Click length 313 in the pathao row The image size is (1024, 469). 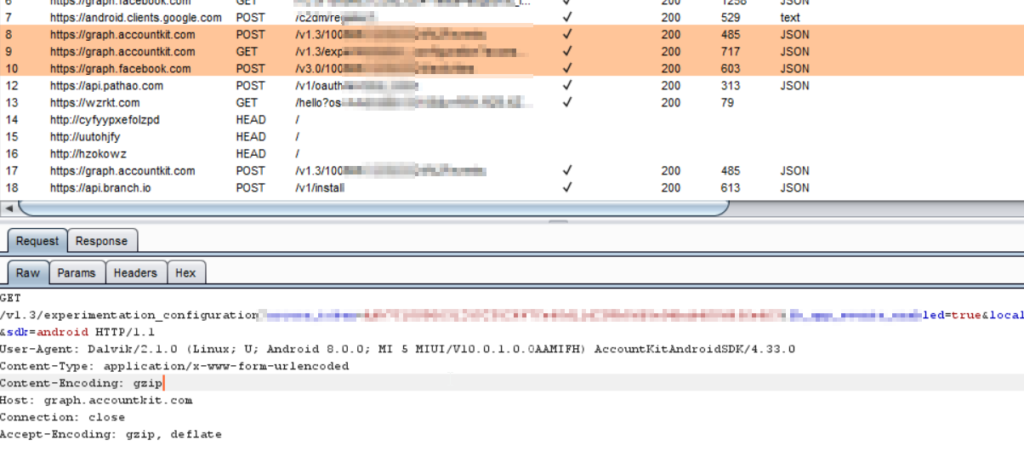(731, 86)
